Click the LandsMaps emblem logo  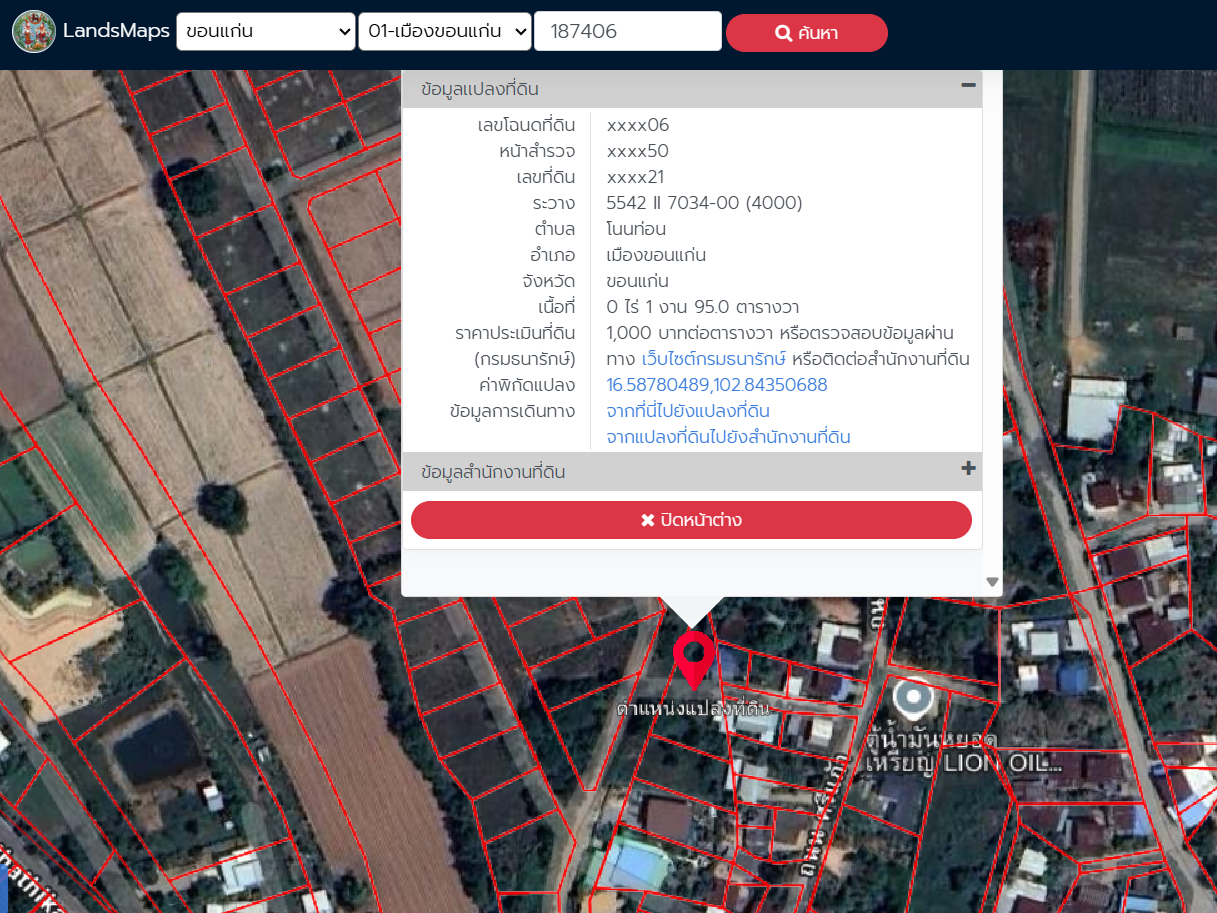point(34,32)
